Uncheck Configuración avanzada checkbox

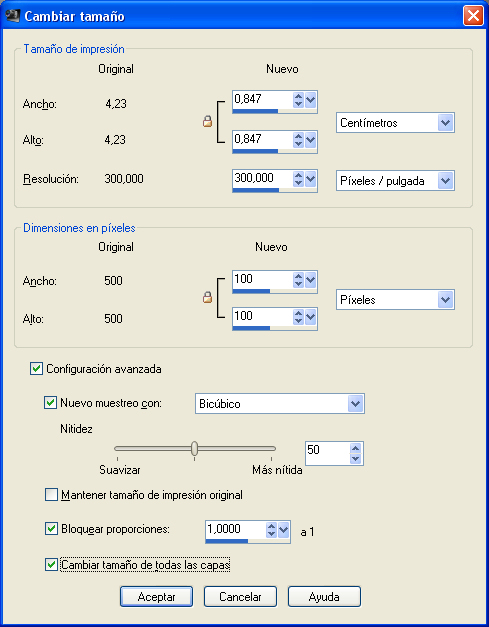[36, 368]
